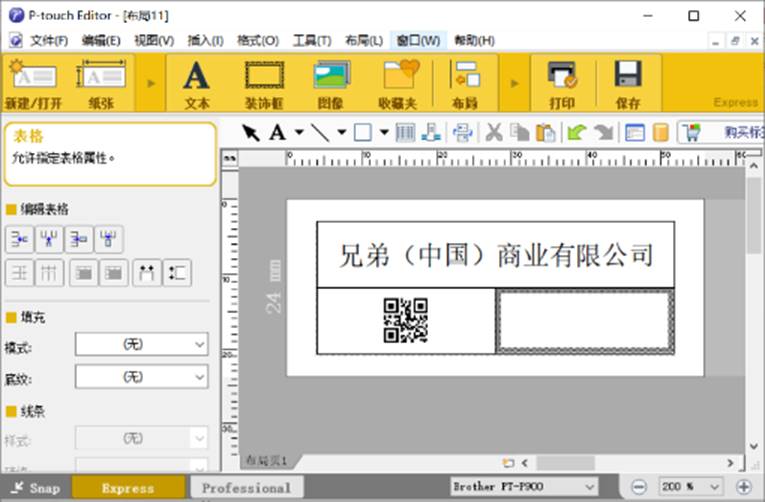Open the 编辑(E) menu
Screen dimensions: 765x502
coord(101,40)
